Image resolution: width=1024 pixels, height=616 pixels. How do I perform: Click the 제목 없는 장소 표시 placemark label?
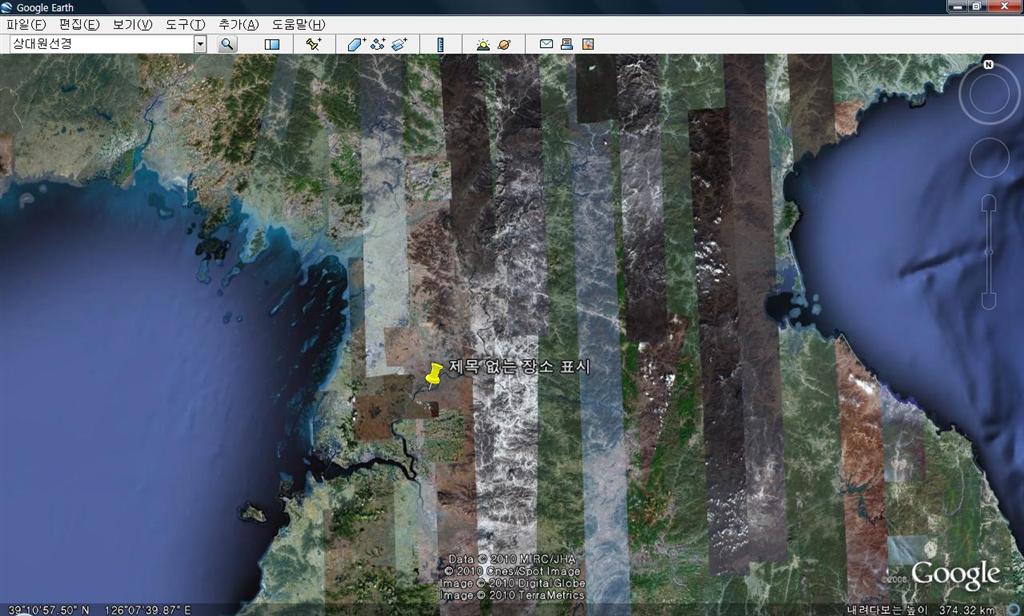pyautogui.click(x=519, y=366)
